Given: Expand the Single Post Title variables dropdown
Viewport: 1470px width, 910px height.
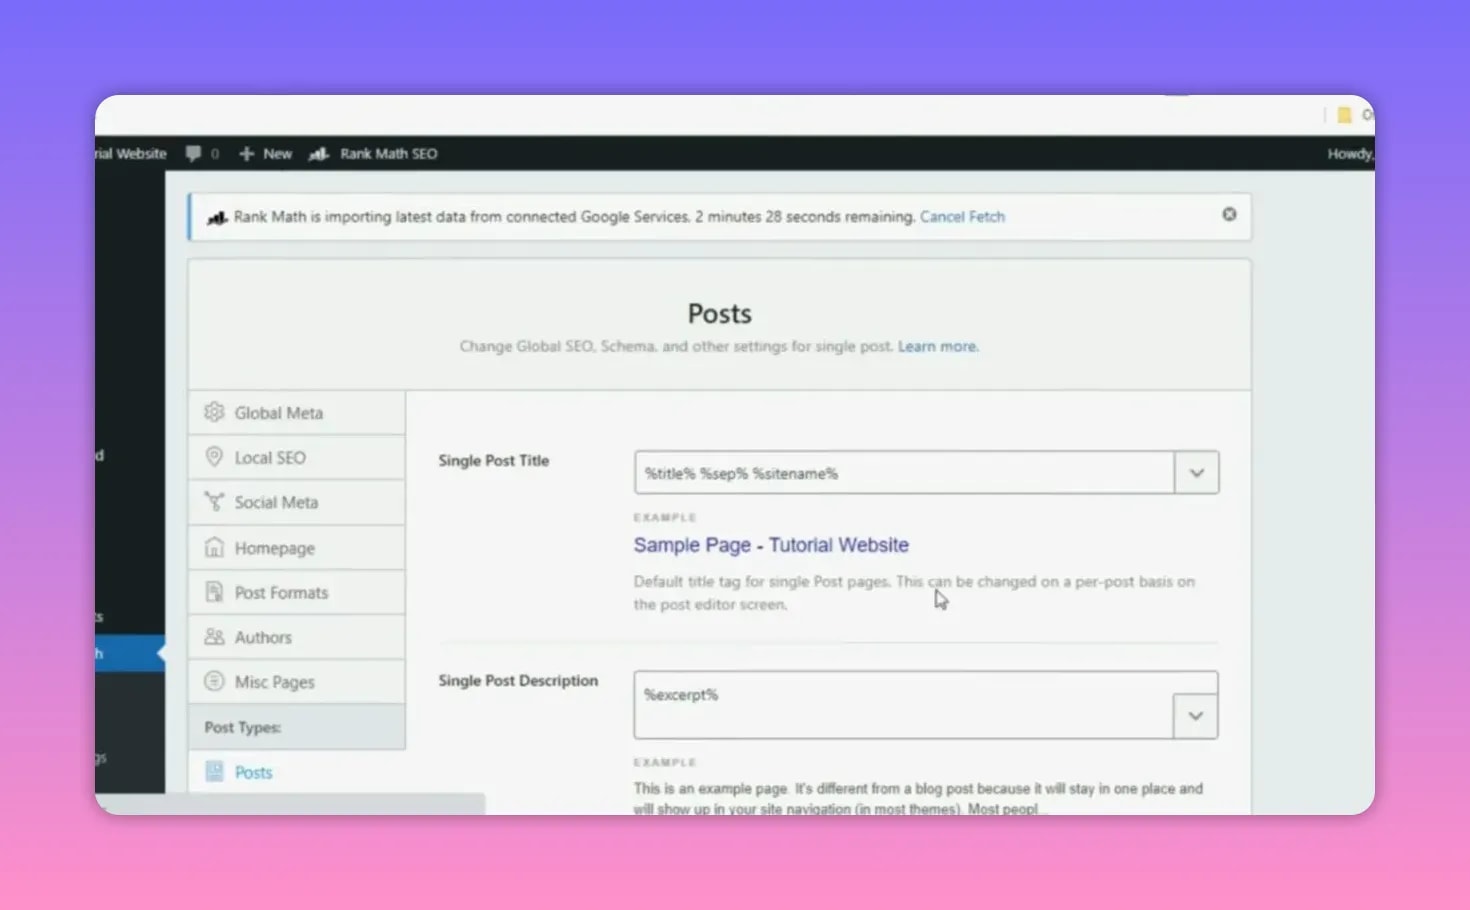Looking at the screenshot, I should point(1196,472).
